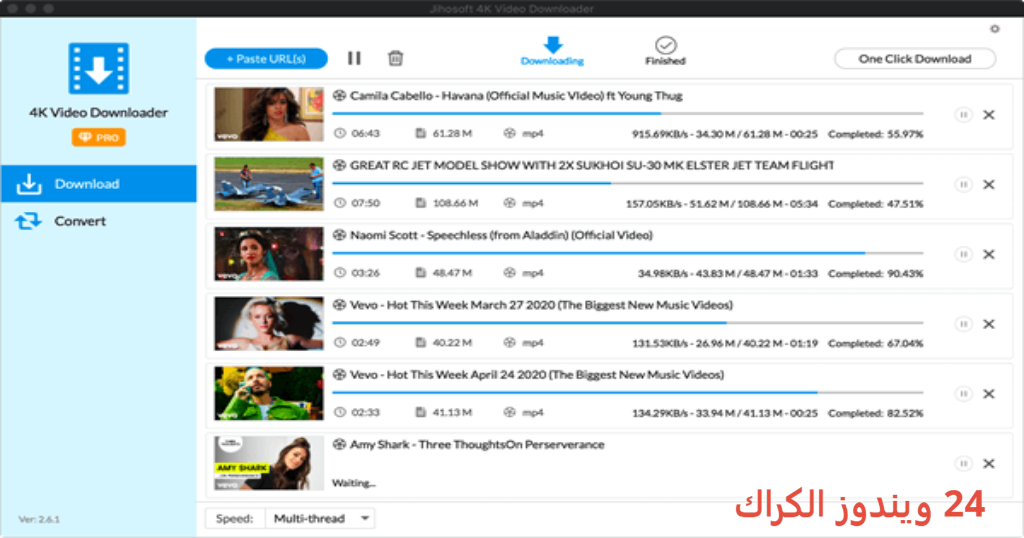The image size is (1024, 538).
Task: Click the RC JET MODEL progress bar
Action: 628,183
